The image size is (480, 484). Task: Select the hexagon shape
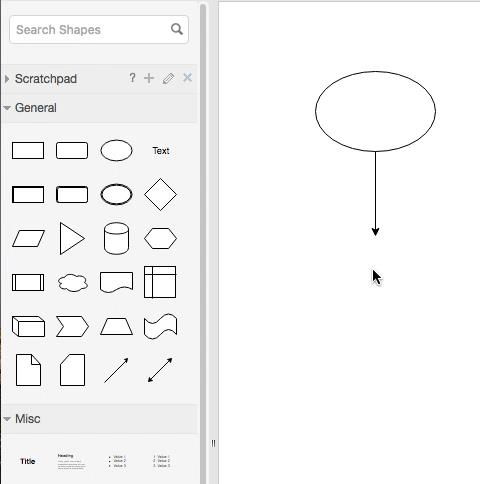point(160,238)
